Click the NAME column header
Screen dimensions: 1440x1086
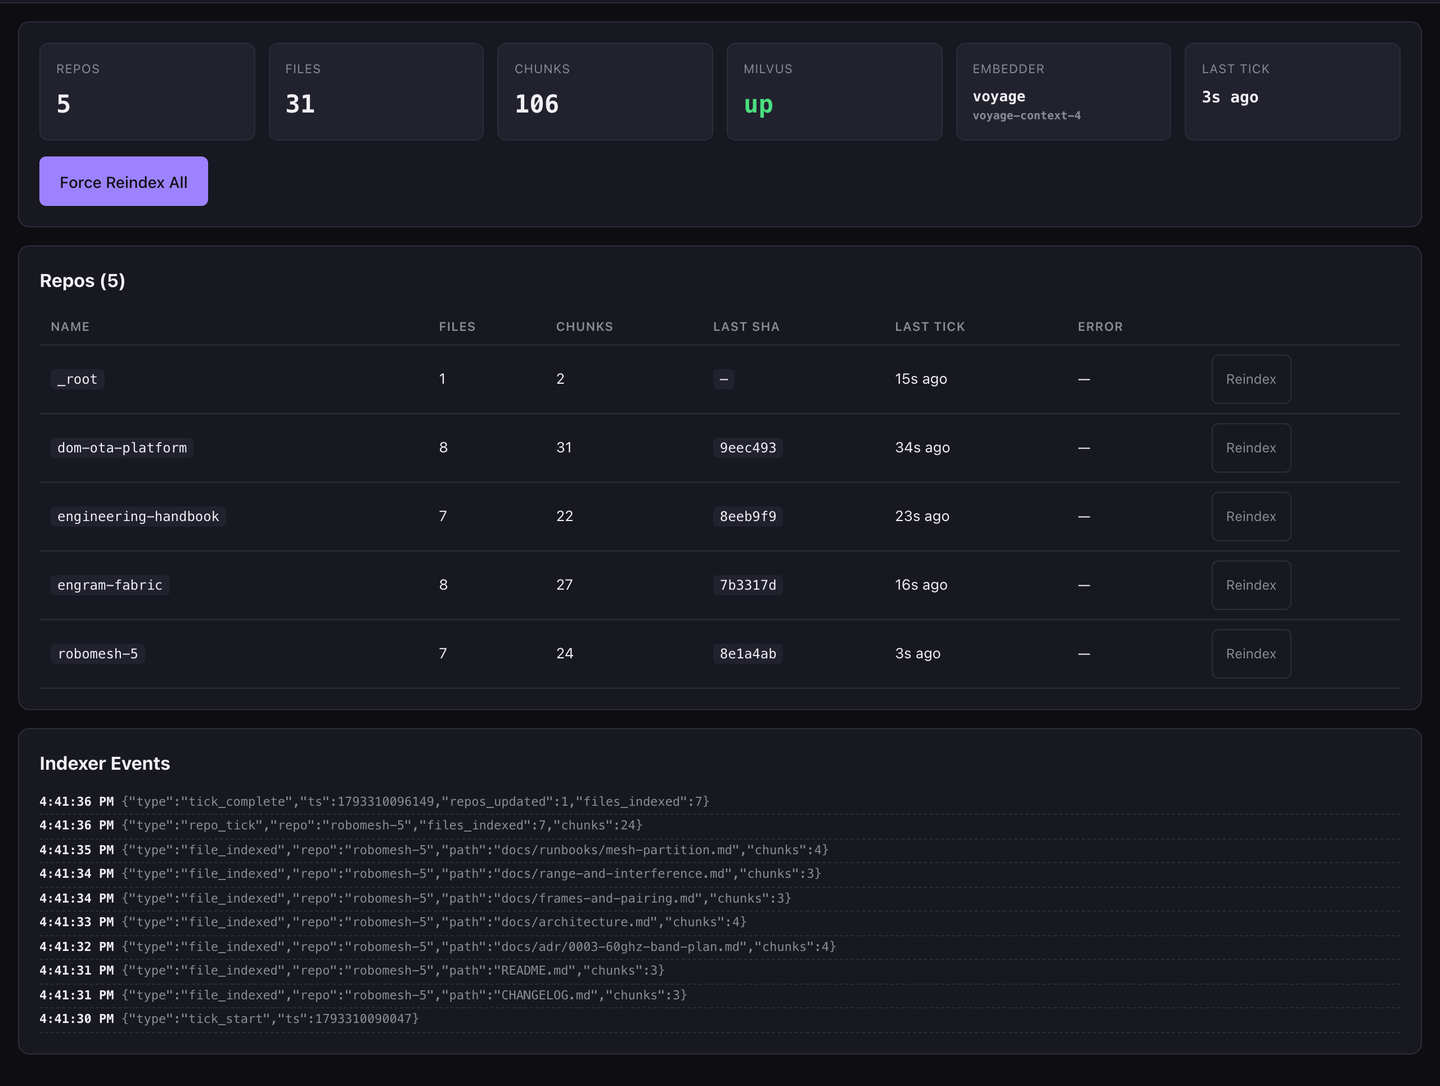pos(70,327)
